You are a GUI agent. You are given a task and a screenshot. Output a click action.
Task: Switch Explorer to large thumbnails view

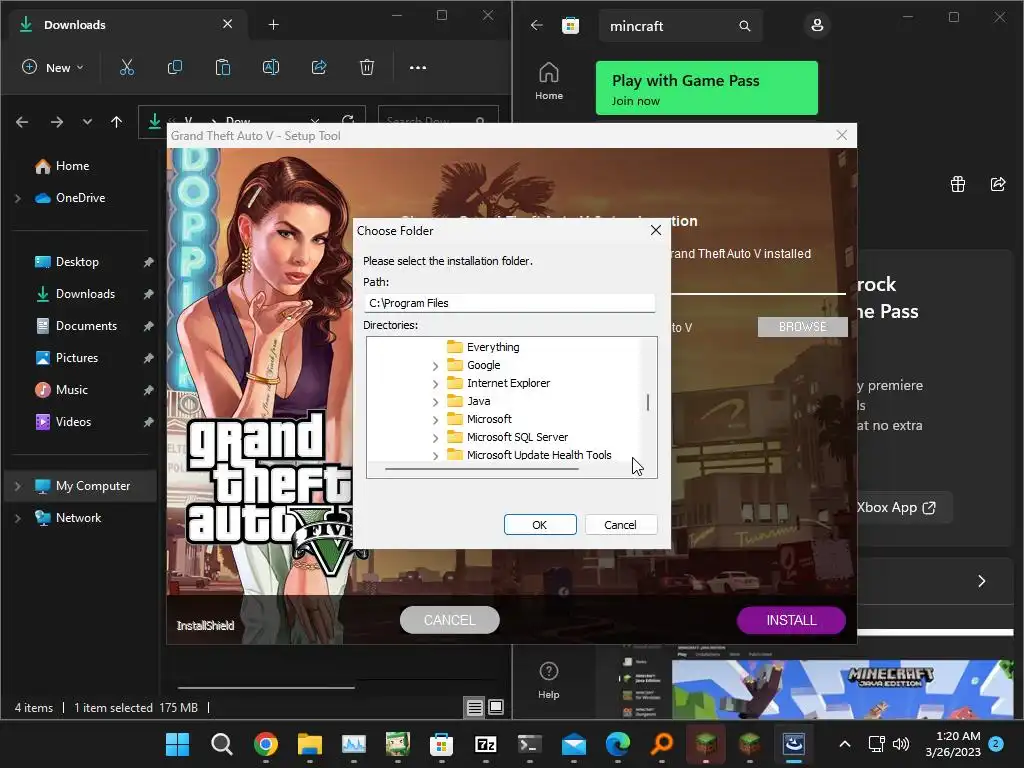pos(496,707)
